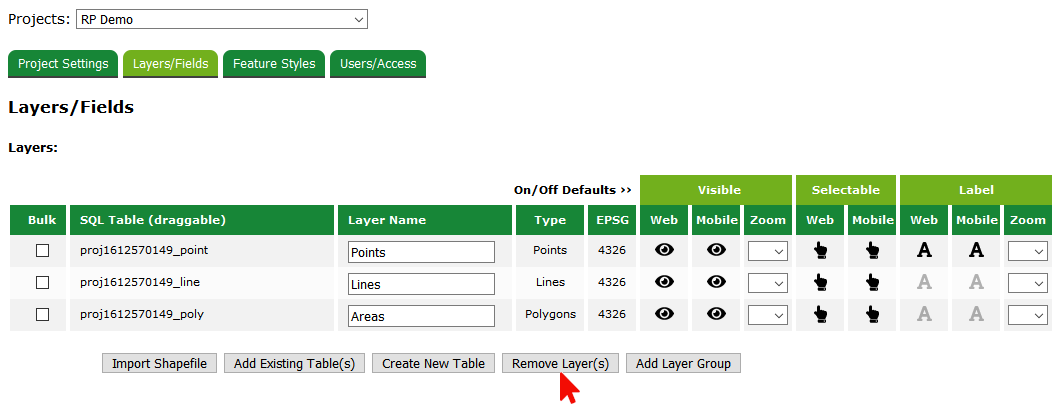The width and height of the screenshot is (1063, 415).
Task: Toggle web visibility eye for Points layer
Action: tap(664, 251)
